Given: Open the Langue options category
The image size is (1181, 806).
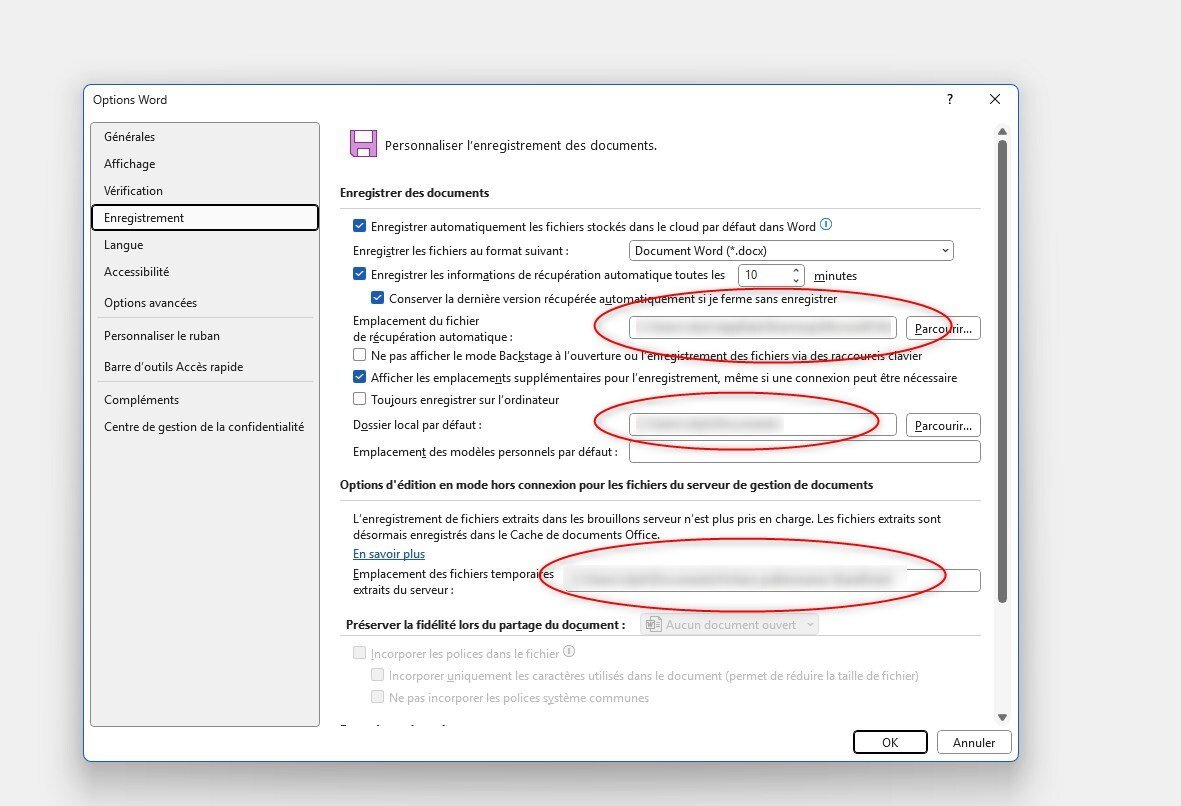Looking at the screenshot, I should 205,245.
